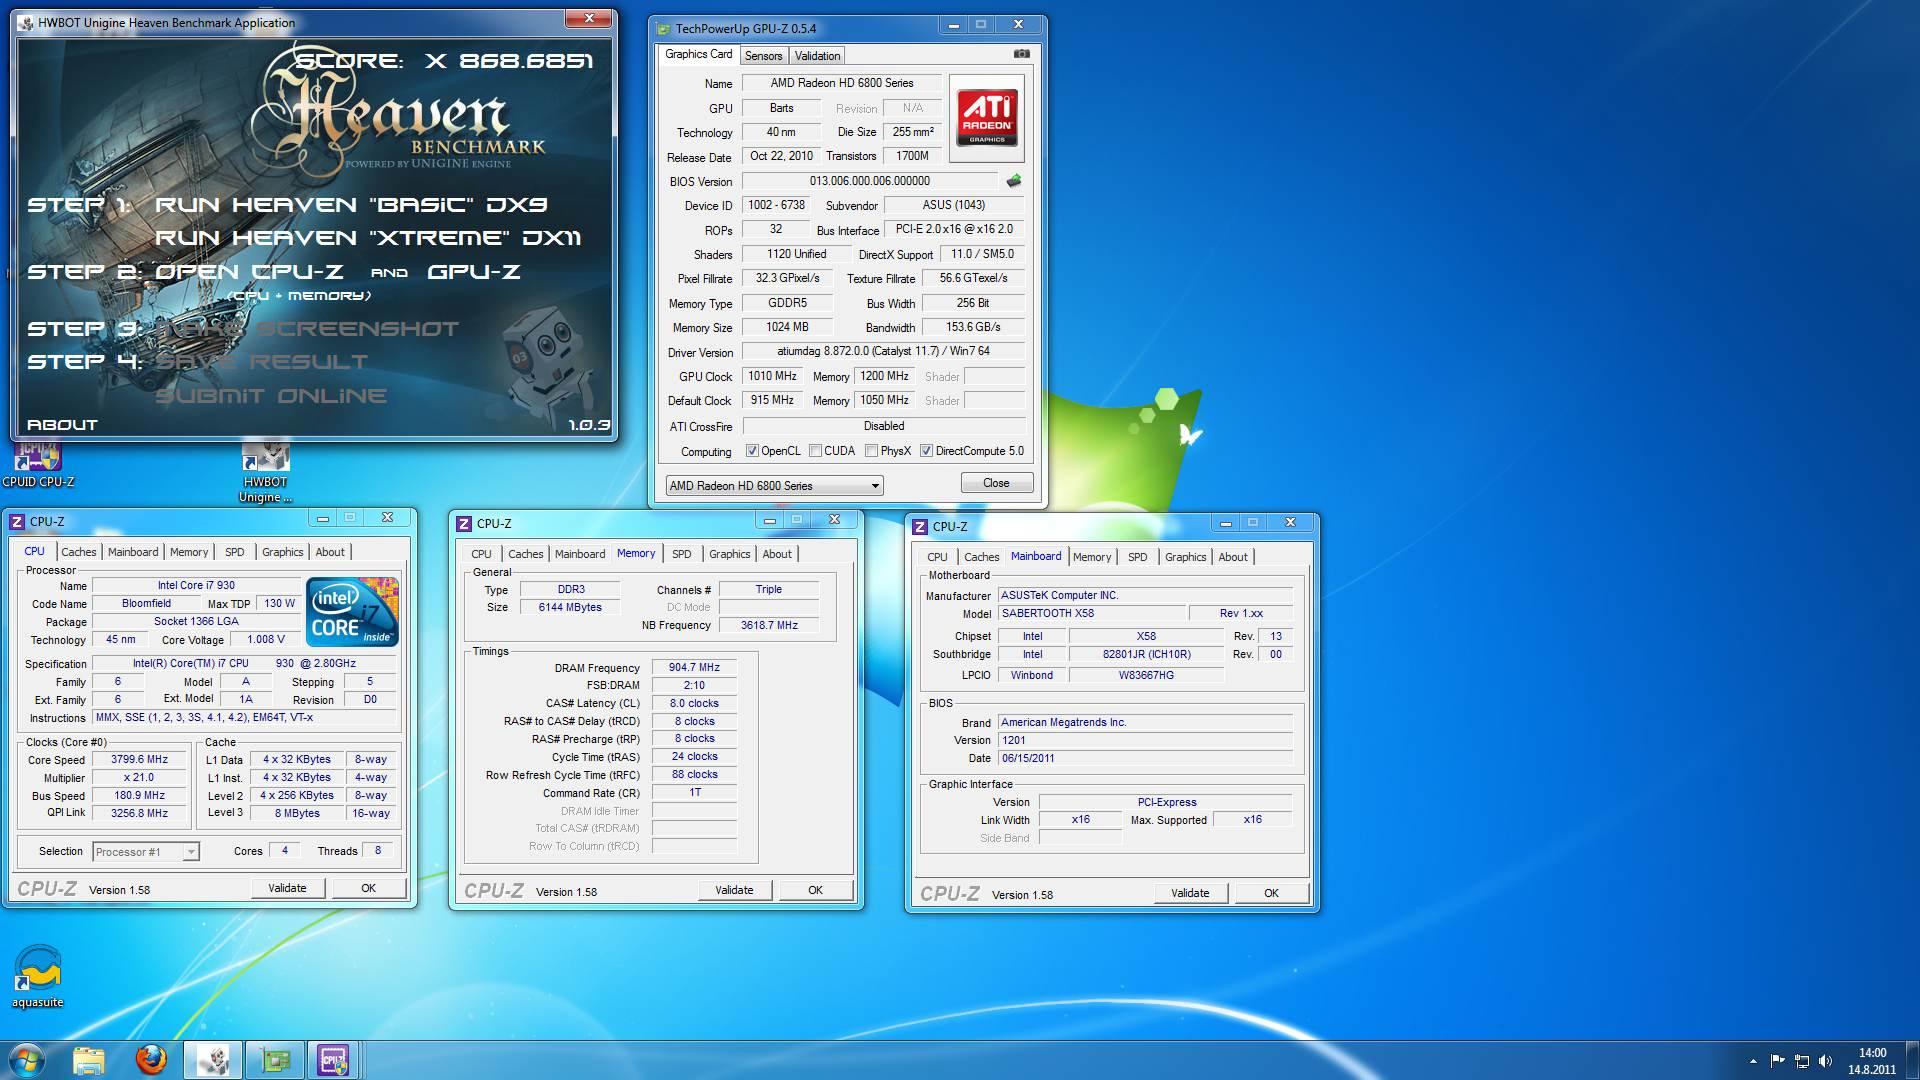Click OK in the CPU-Z Mainboard window
Screen dimensions: 1920x1080
(x=1271, y=893)
